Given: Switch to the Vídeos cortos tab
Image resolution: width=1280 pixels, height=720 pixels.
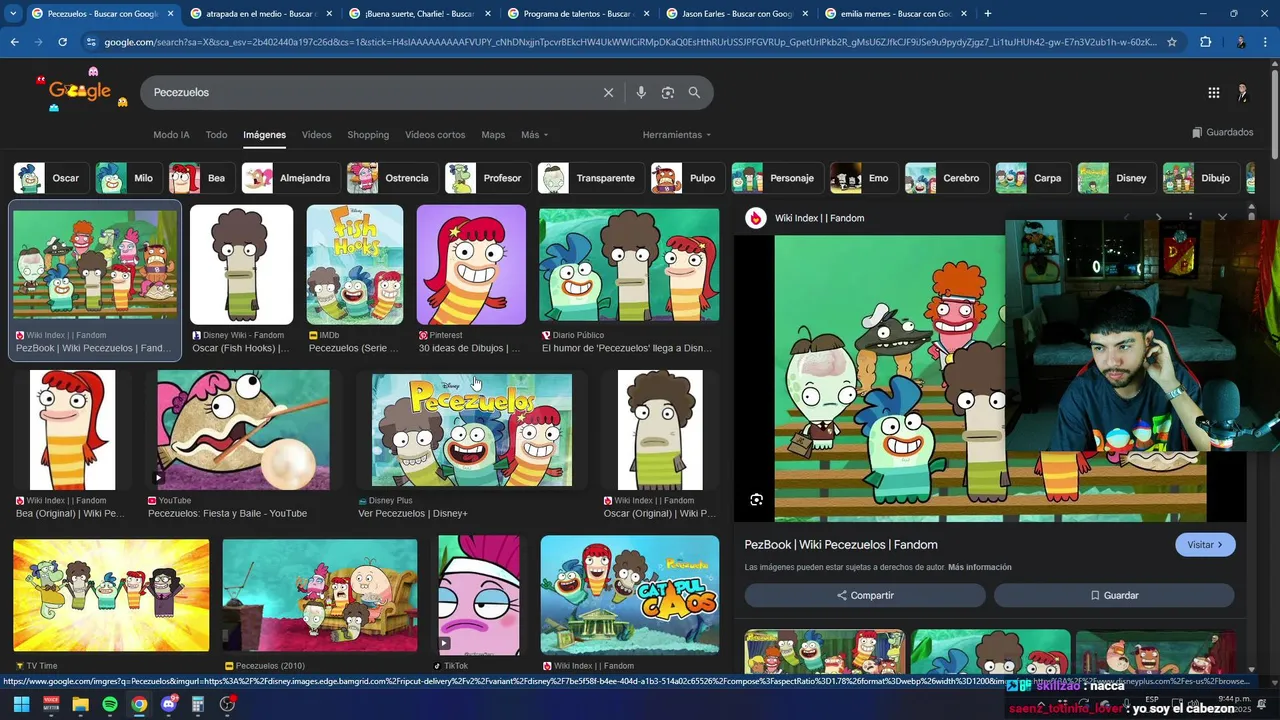Looking at the screenshot, I should coord(435,135).
